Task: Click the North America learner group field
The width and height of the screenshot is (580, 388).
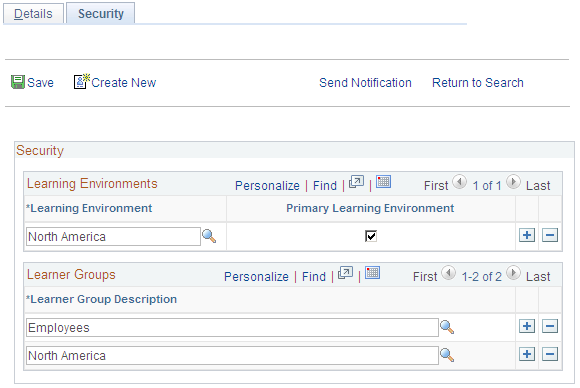Action: pyautogui.click(x=232, y=355)
